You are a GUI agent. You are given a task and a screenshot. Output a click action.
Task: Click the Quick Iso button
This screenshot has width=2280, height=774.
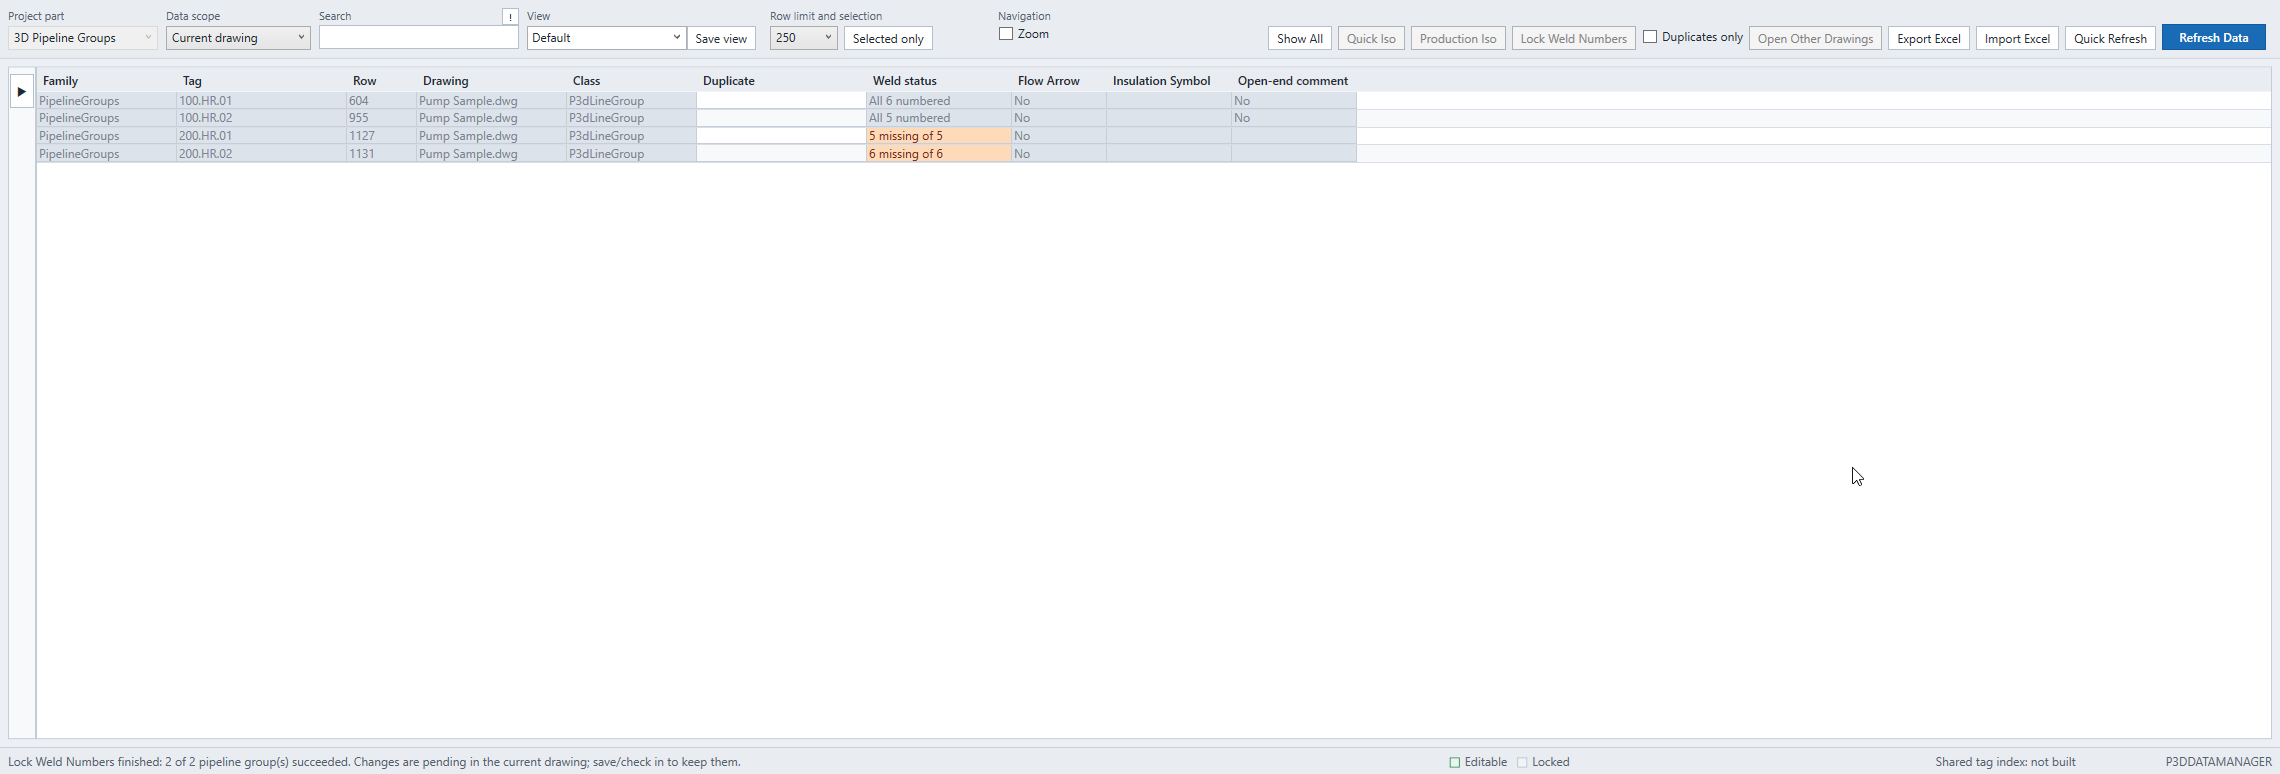[1371, 38]
